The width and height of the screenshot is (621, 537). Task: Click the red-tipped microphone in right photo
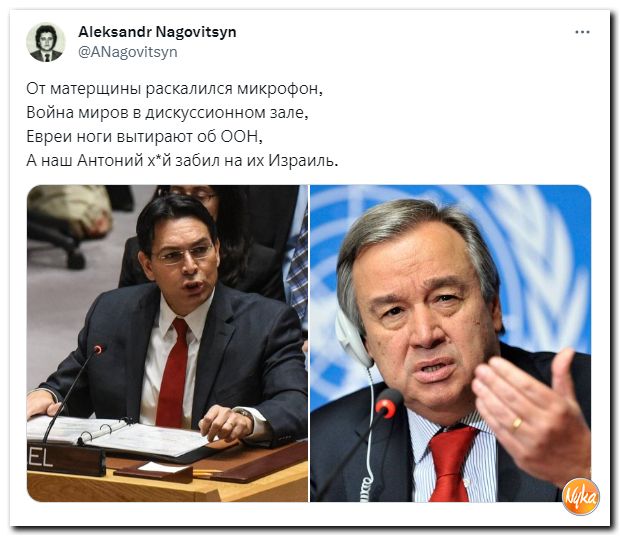(x=387, y=405)
